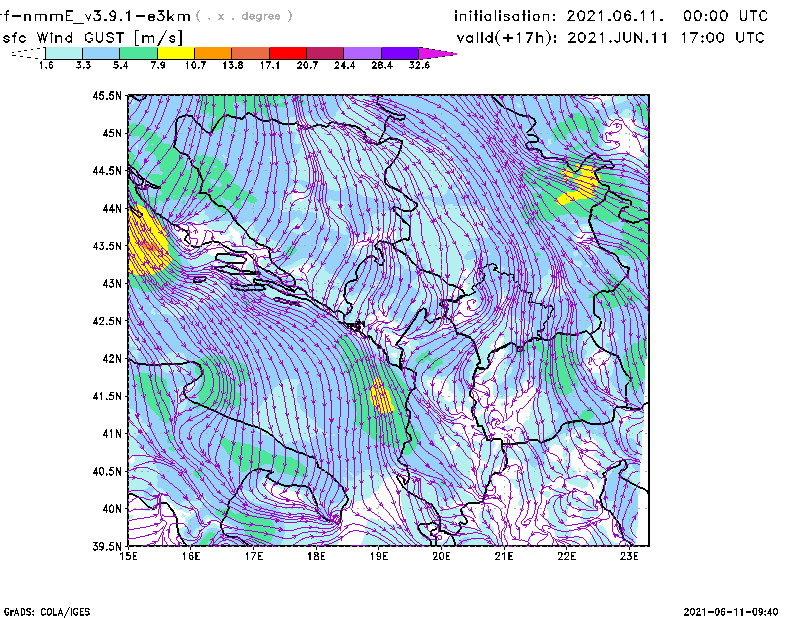Click the 'sfc Wind GUST [m/s]' title
The image size is (800, 618).
[x=93, y=38]
